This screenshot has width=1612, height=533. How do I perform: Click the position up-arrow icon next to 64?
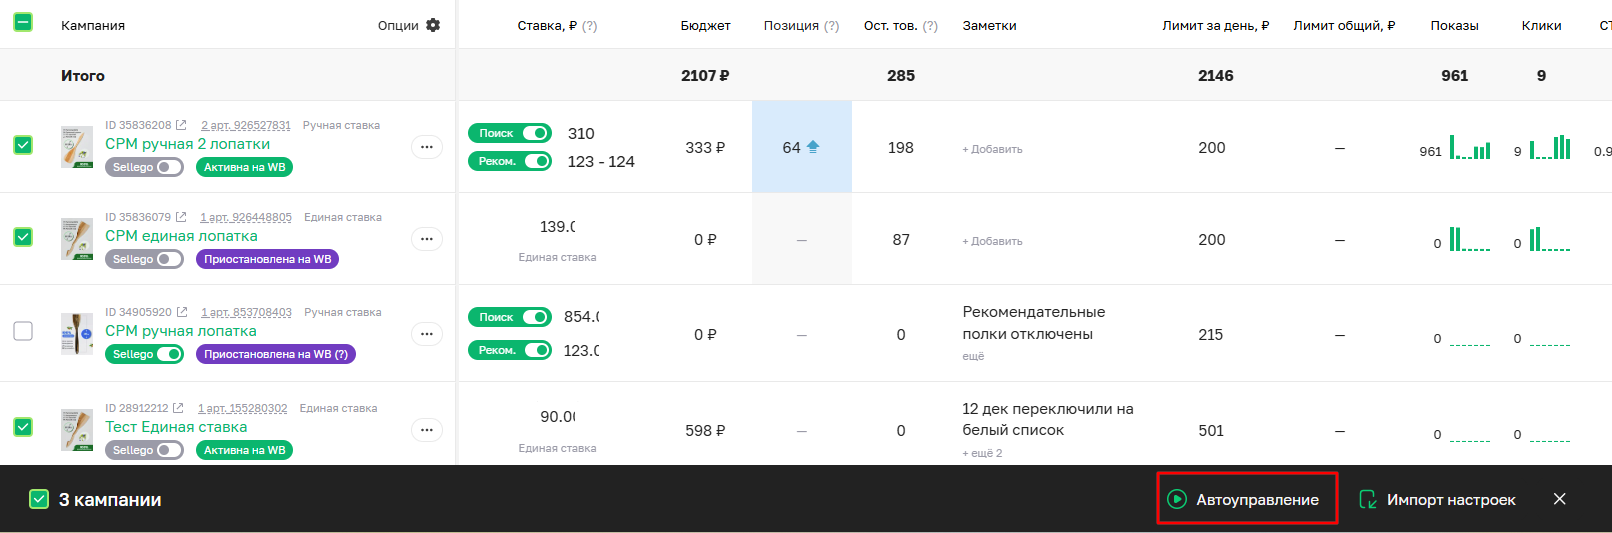coord(813,147)
